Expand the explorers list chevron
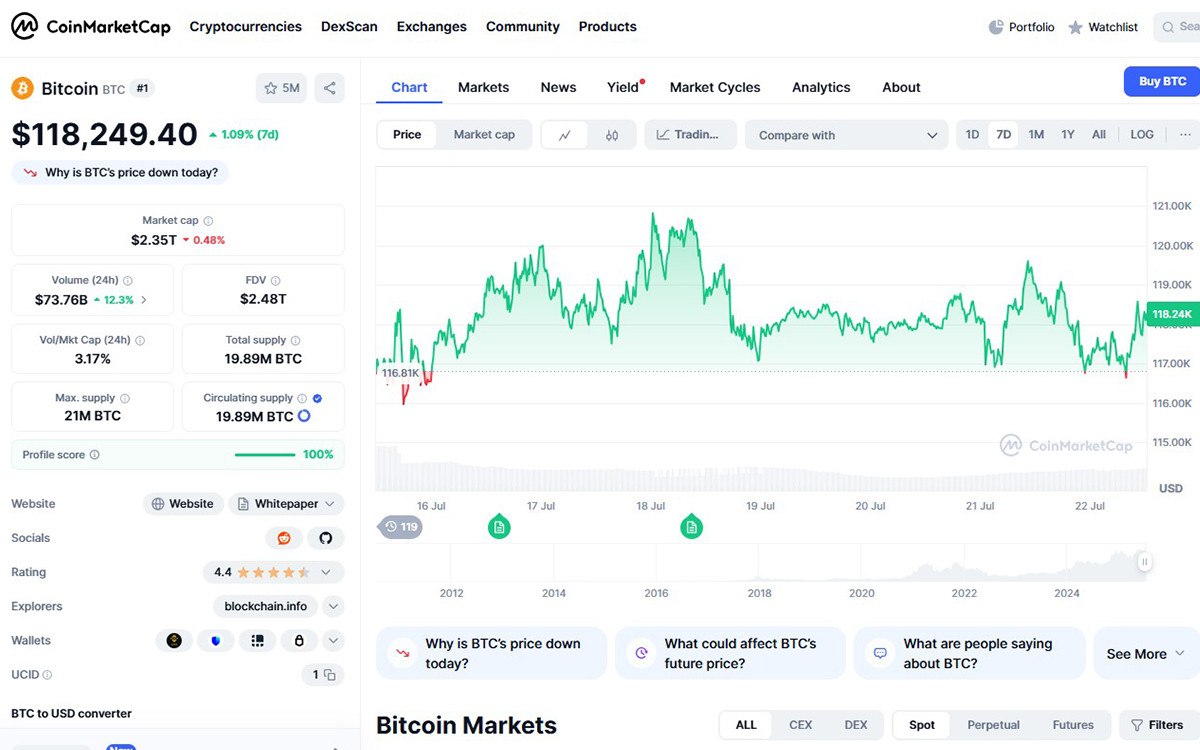 tap(334, 606)
